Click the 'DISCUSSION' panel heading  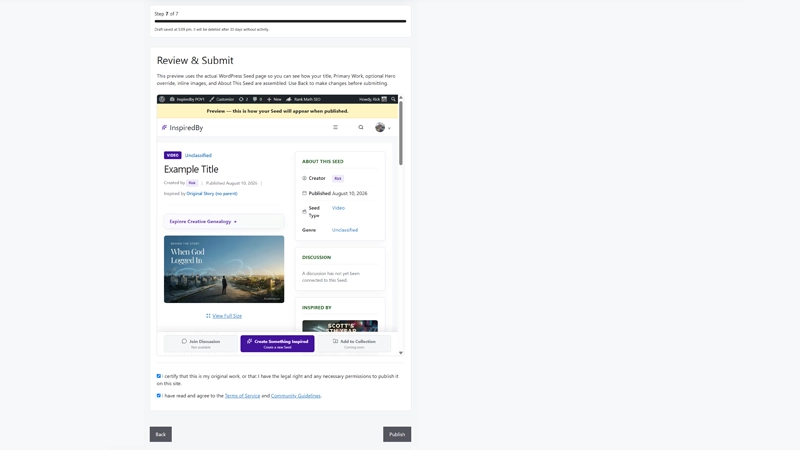[x=316, y=257]
